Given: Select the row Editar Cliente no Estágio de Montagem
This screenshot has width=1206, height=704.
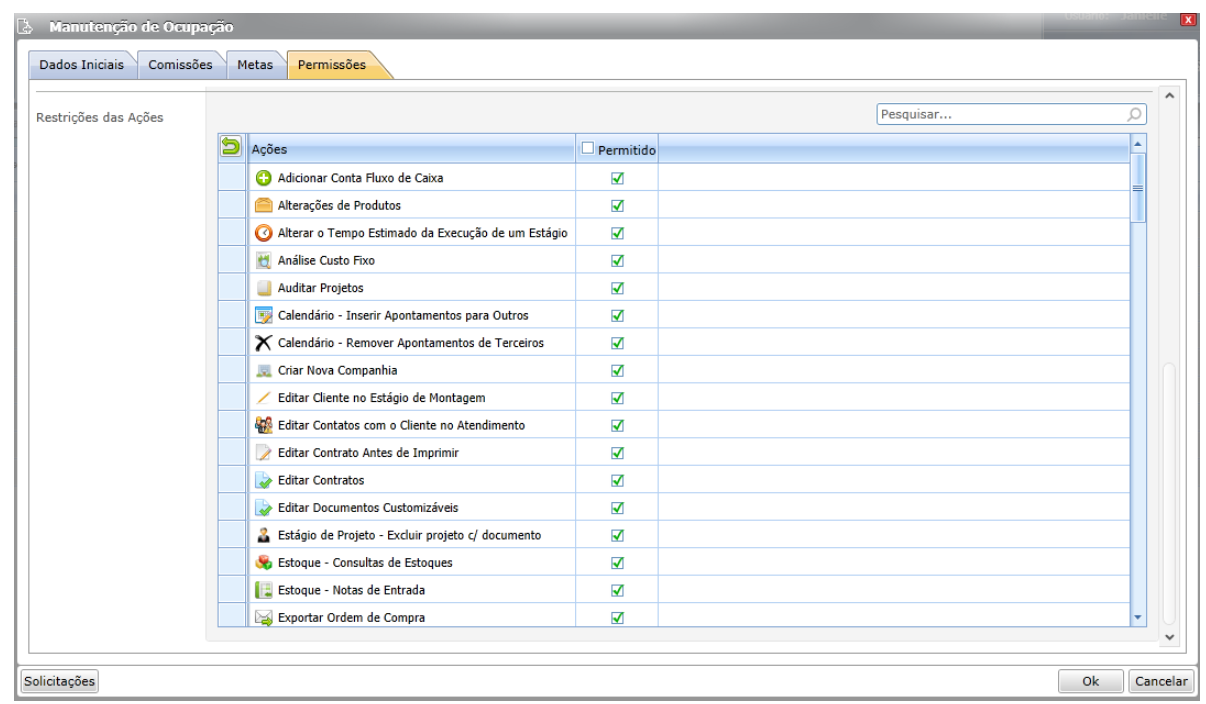Looking at the screenshot, I should (674, 398).
